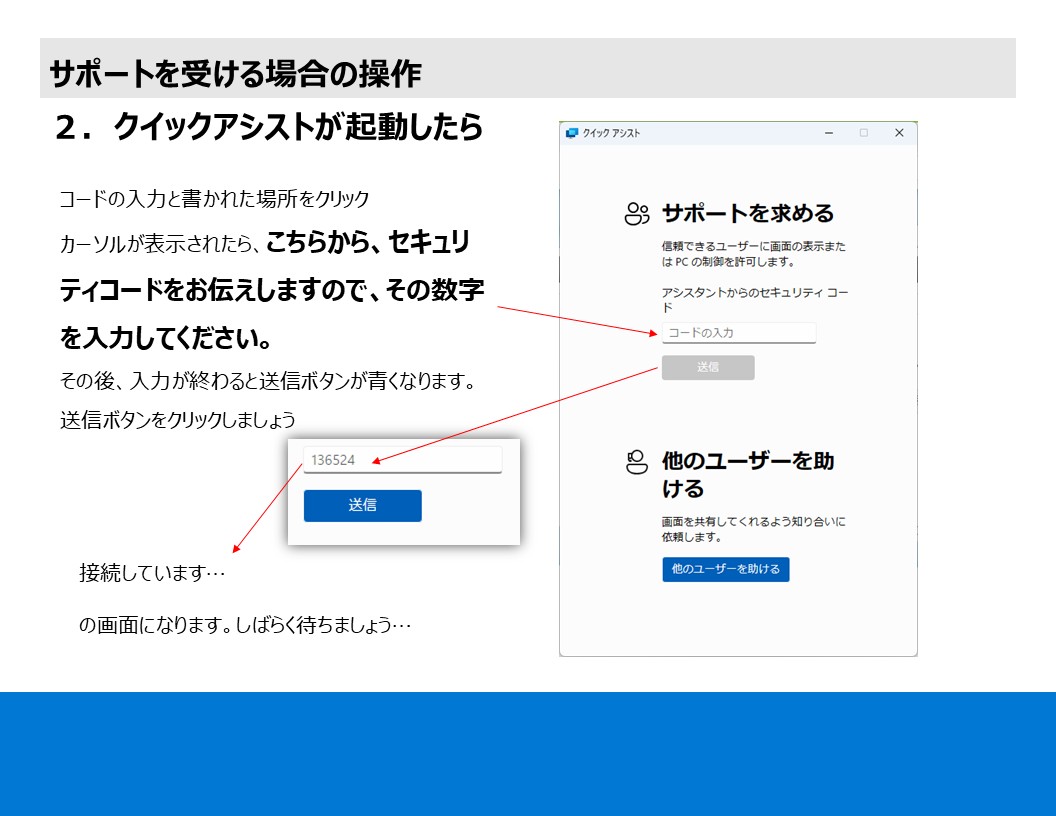Click the text の画面になります。しばらく待ちましょう…
The width and height of the screenshot is (1056, 816).
(x=245, y=625)
